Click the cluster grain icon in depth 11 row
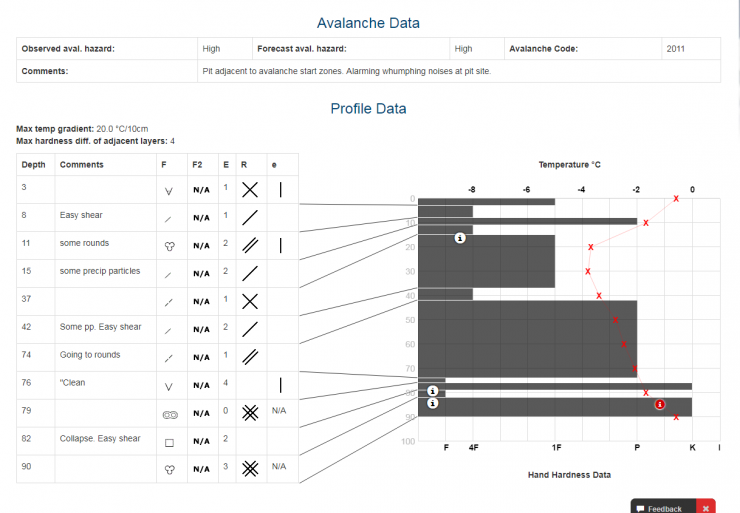The height and width of the screenshot is (513, 740). click(x=168, y=244)
